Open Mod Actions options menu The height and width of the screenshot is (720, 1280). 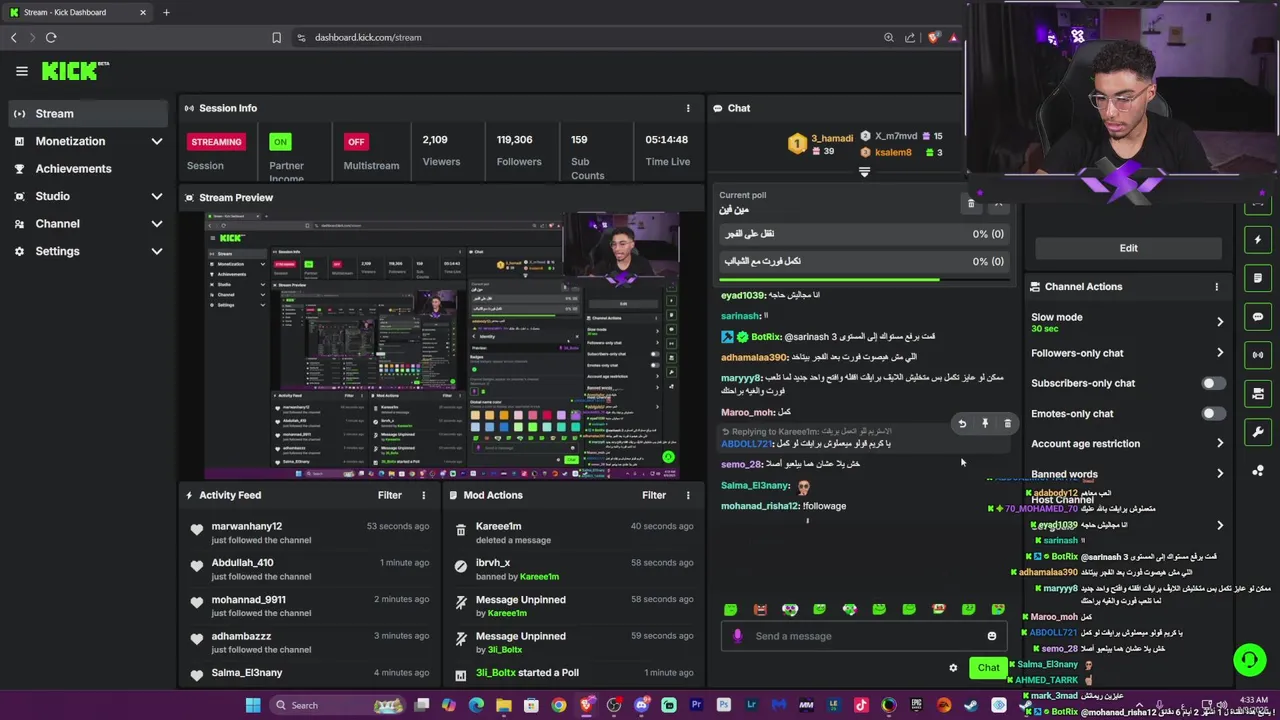(687, 495)
